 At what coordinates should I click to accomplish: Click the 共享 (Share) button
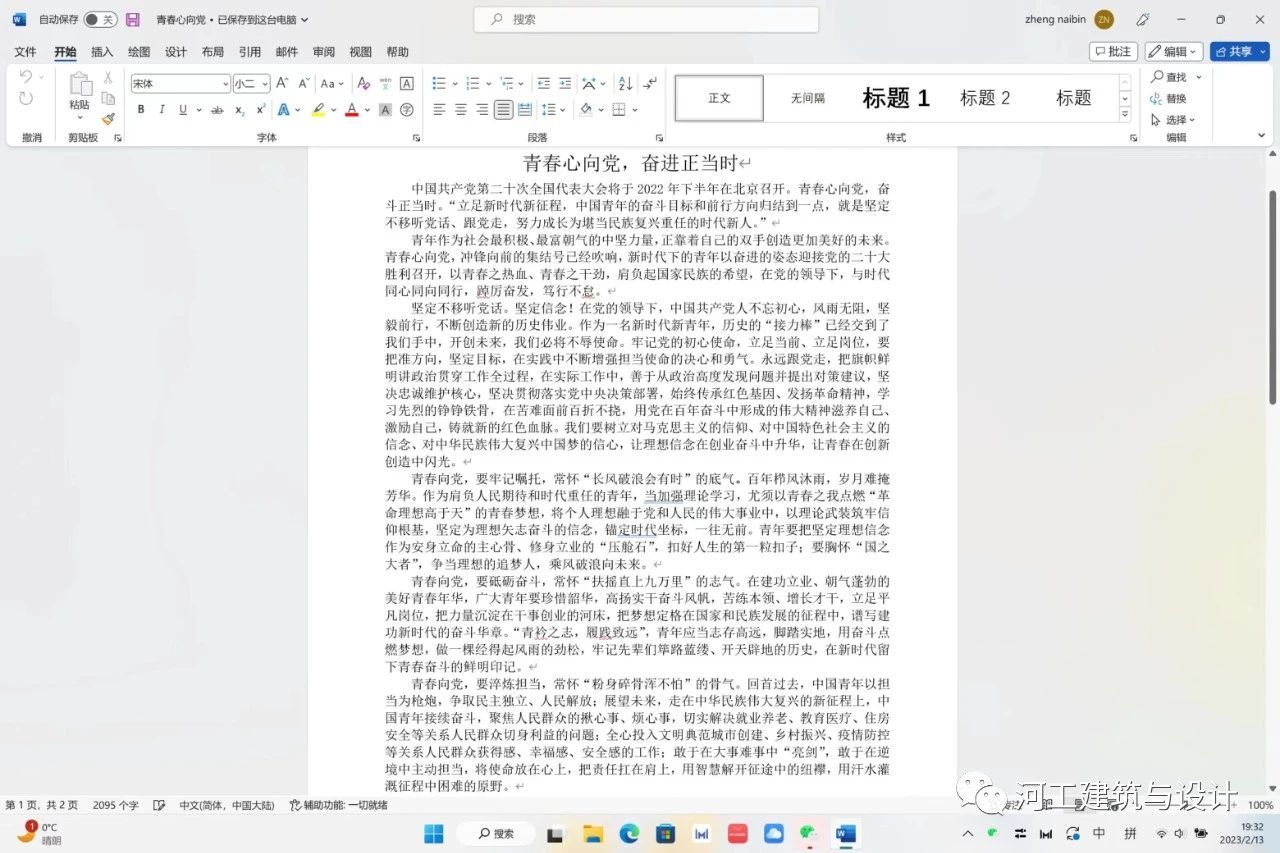(x=1239, y=52)
